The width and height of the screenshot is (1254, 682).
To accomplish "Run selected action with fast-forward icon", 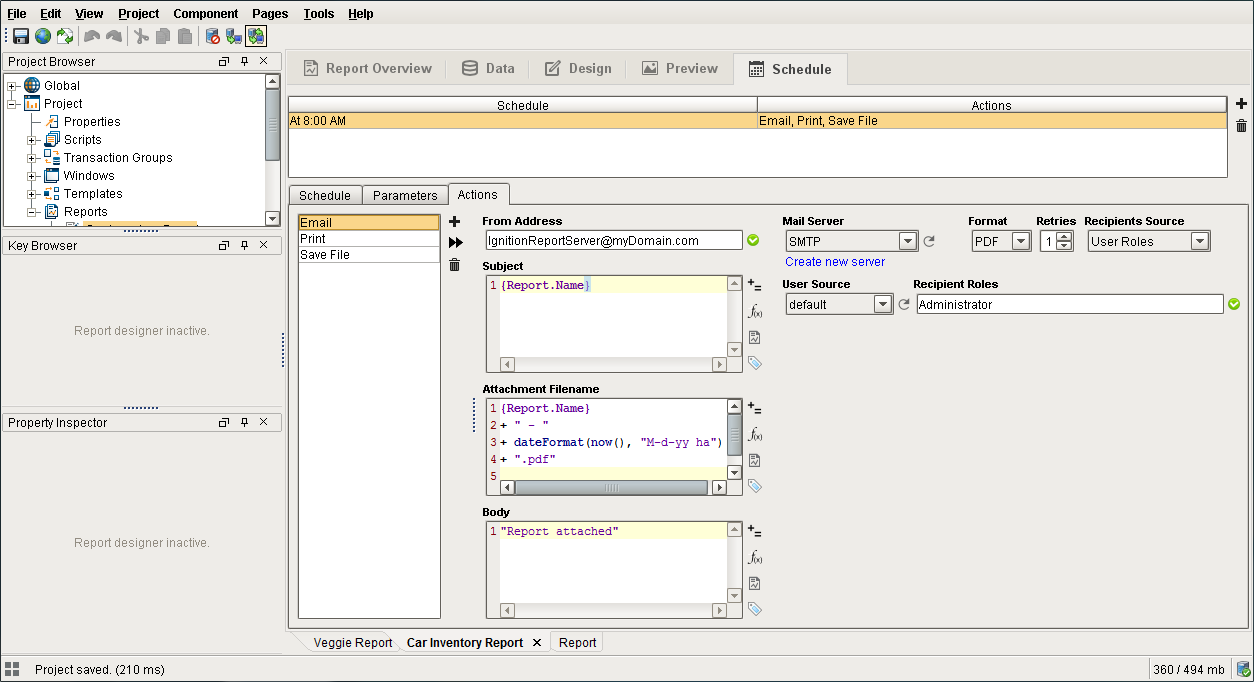I will tap(455, 242).
